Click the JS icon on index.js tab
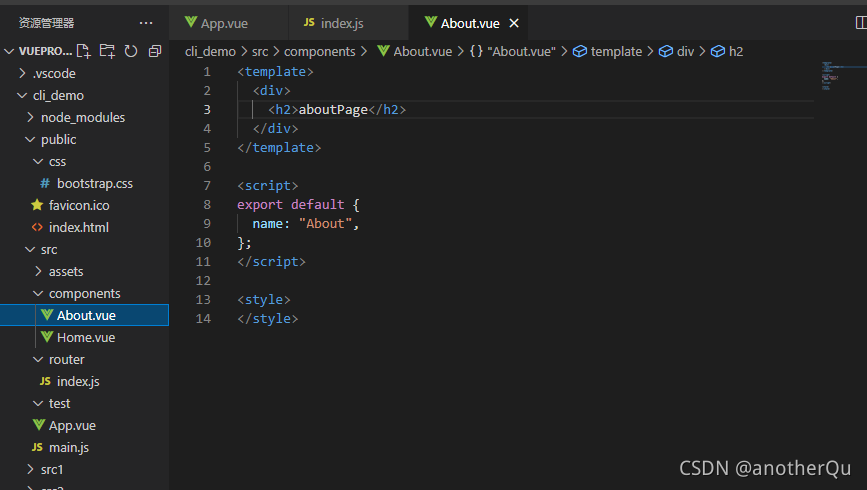This screenshot has height=490, width=867. [x=309, y=22]
